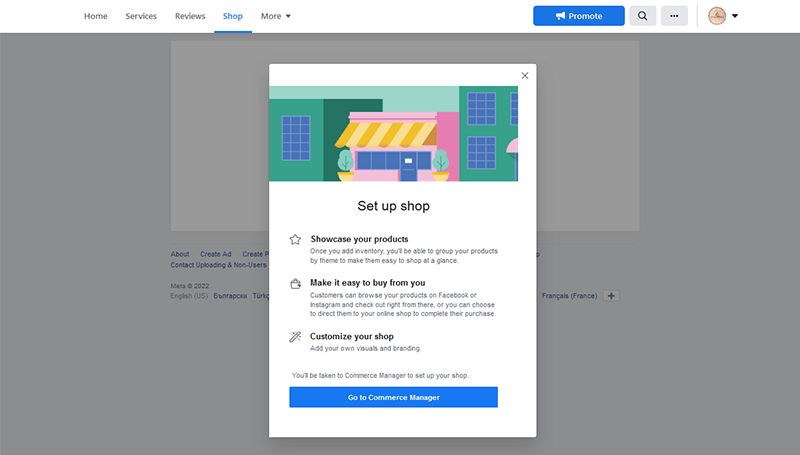
Task: Click Add your own visuals and branding text
Action: (x=365, y=348)
